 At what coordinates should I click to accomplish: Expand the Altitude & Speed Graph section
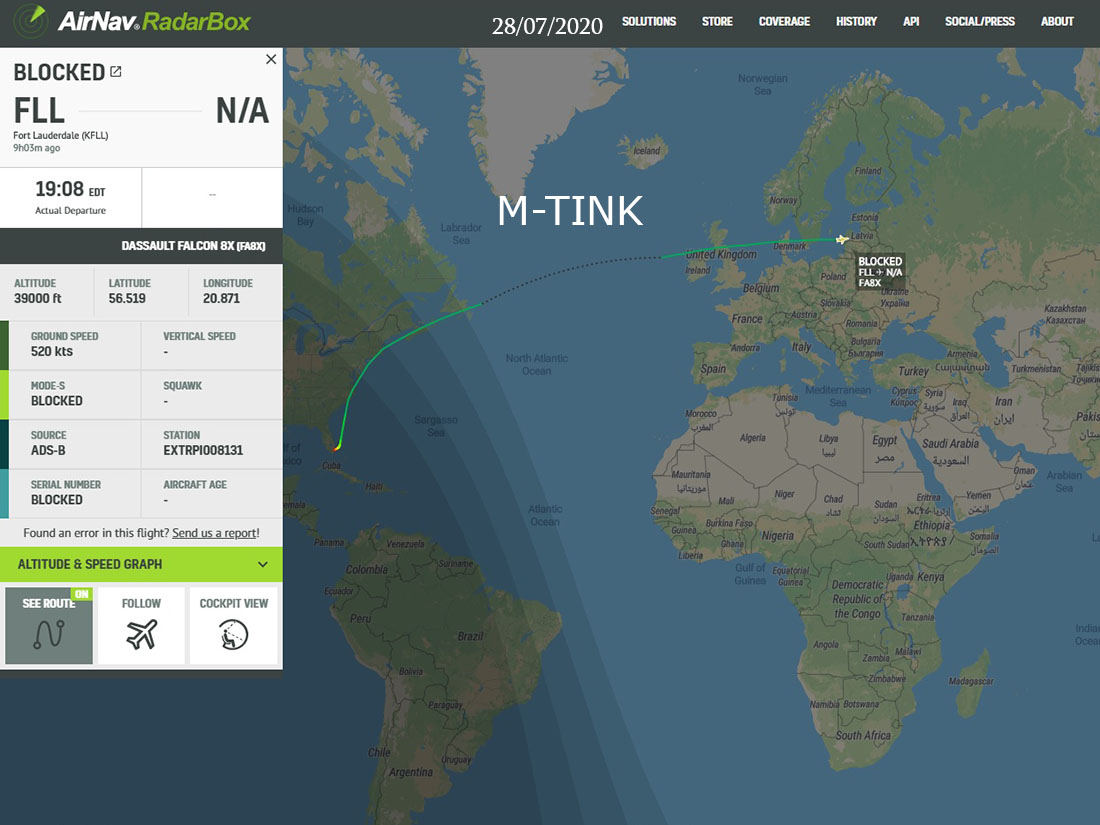click(x=141, y=564)
